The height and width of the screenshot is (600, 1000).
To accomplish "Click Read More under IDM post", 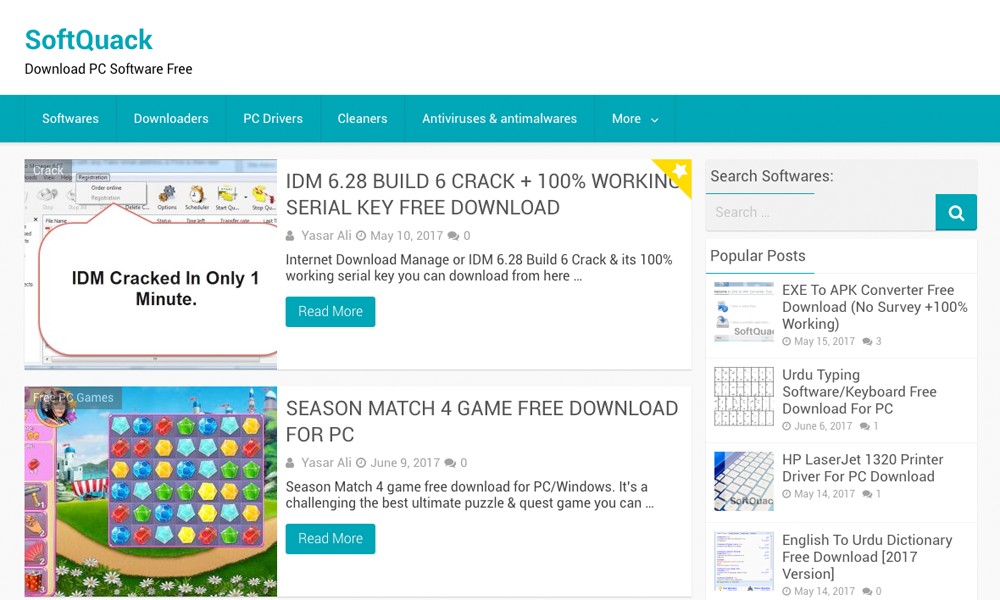I will coord(330,312).
